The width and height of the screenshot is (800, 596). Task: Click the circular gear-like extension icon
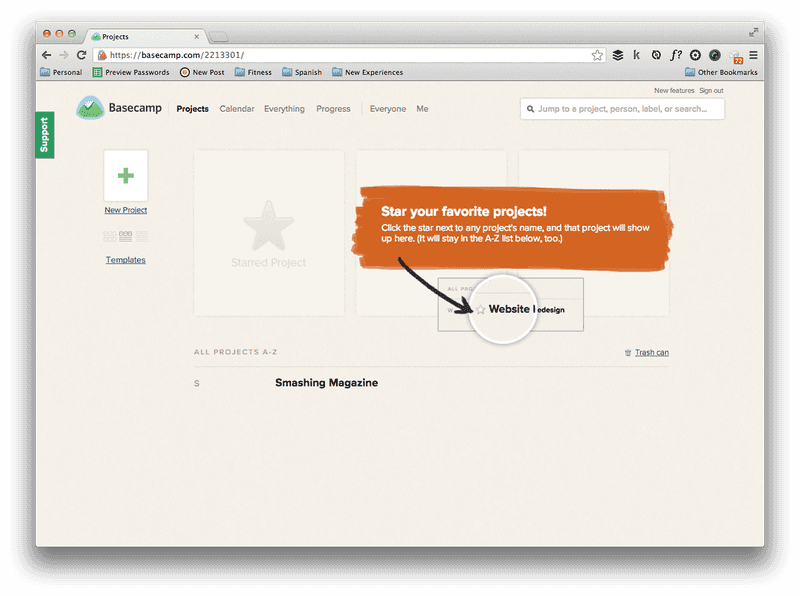pos(695,55)
